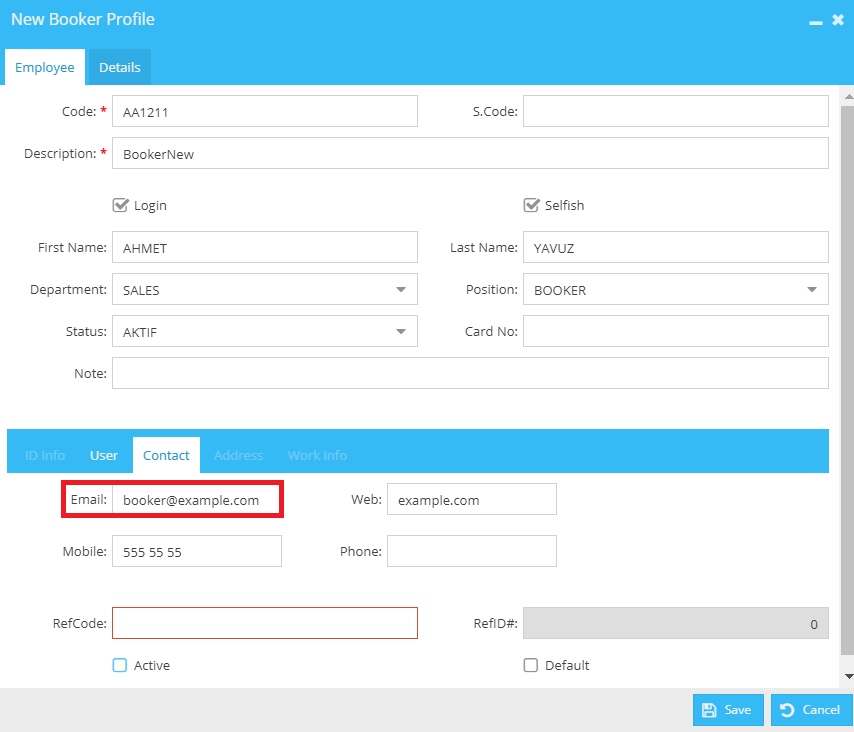Switch to the Details tab
The image size is (854, 732).
coord(120,67)
